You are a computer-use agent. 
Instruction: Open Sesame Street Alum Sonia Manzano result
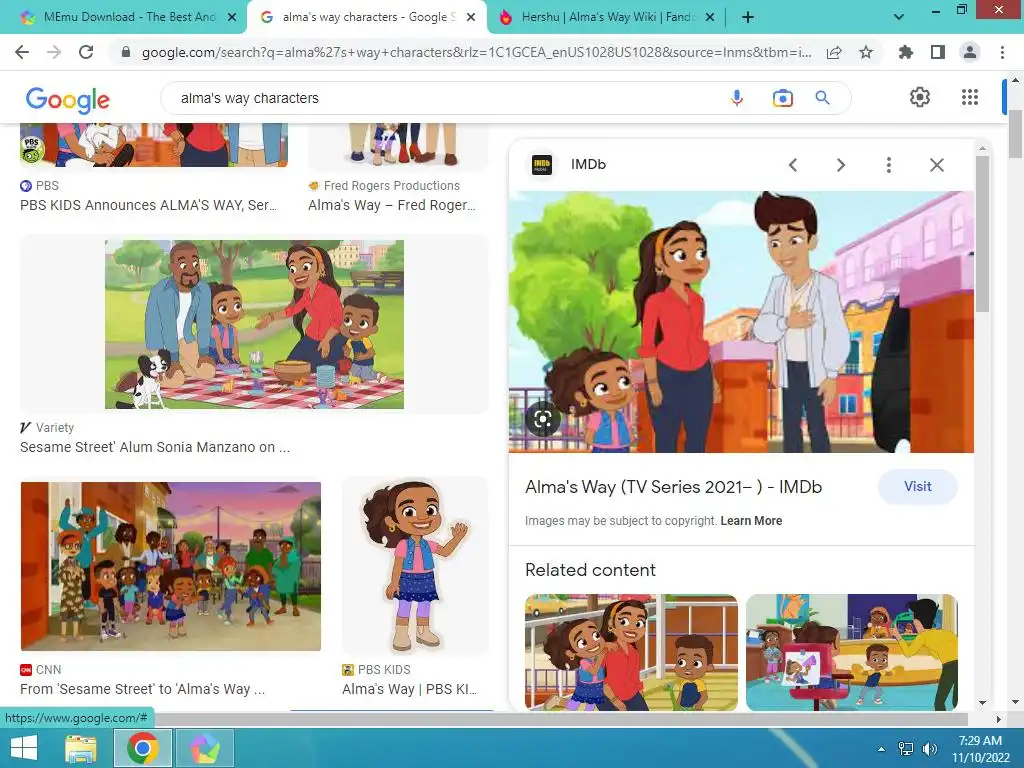155,447
